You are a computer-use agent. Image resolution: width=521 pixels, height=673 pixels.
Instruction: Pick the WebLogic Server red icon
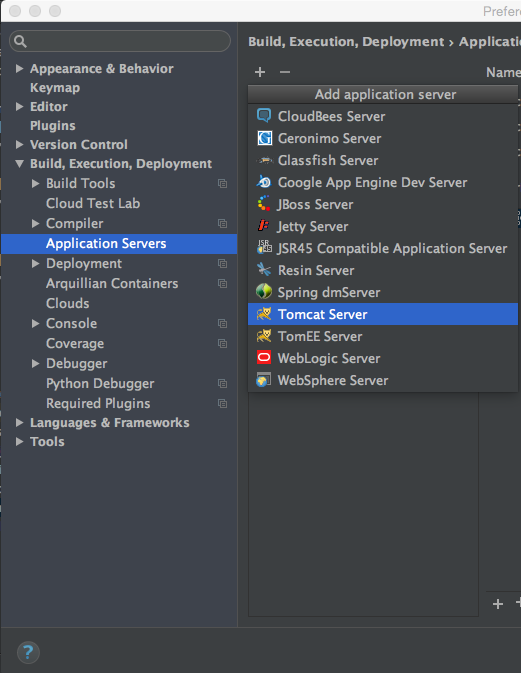pyautogui.click(x=264, y=358)
